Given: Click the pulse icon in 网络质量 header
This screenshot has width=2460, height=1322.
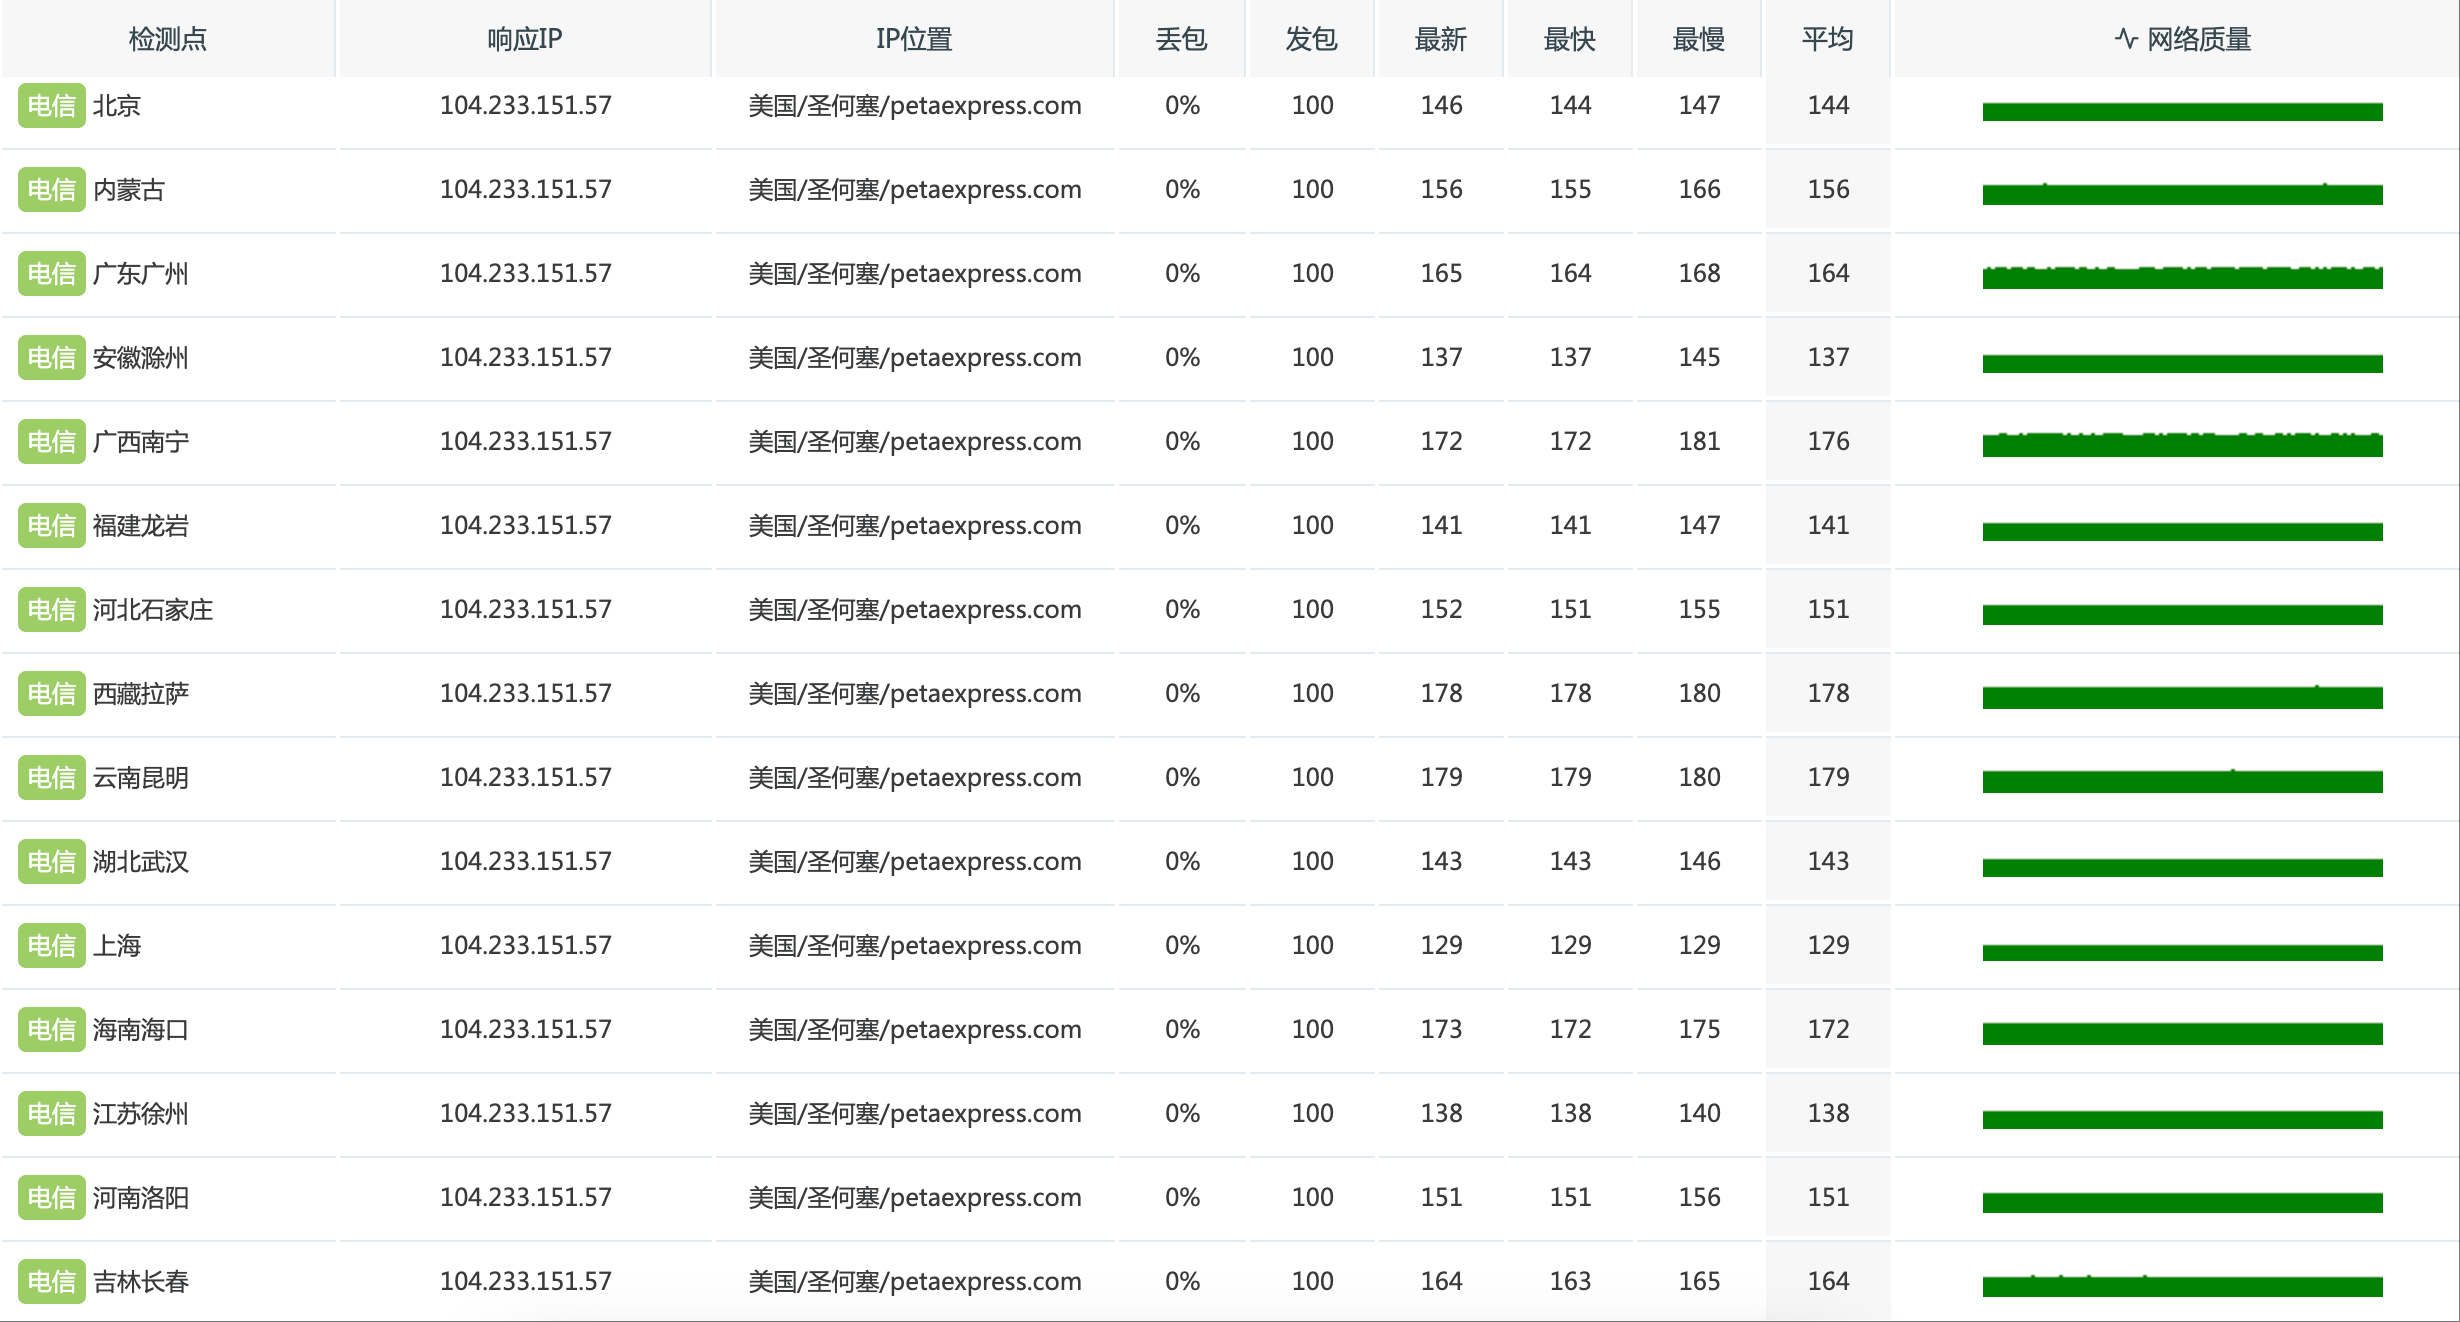Looking at the screenshot, I should point(2126,39).
